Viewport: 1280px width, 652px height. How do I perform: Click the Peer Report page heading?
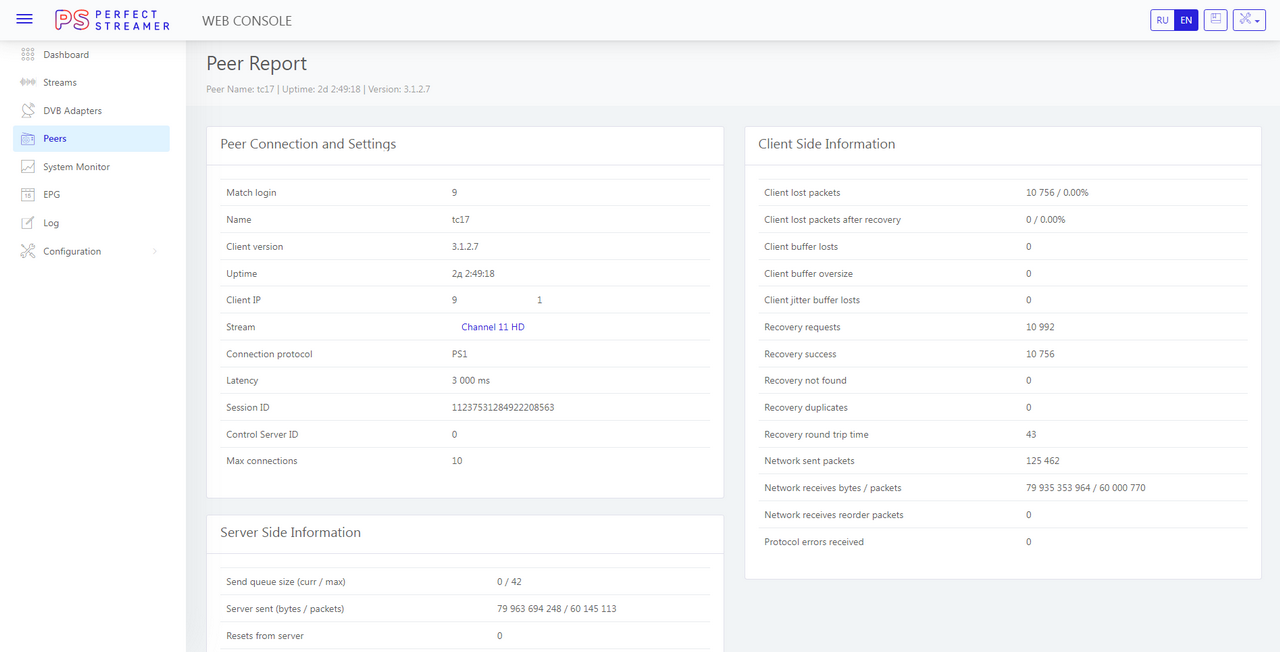pyautogui.click(x=256, y=63)
